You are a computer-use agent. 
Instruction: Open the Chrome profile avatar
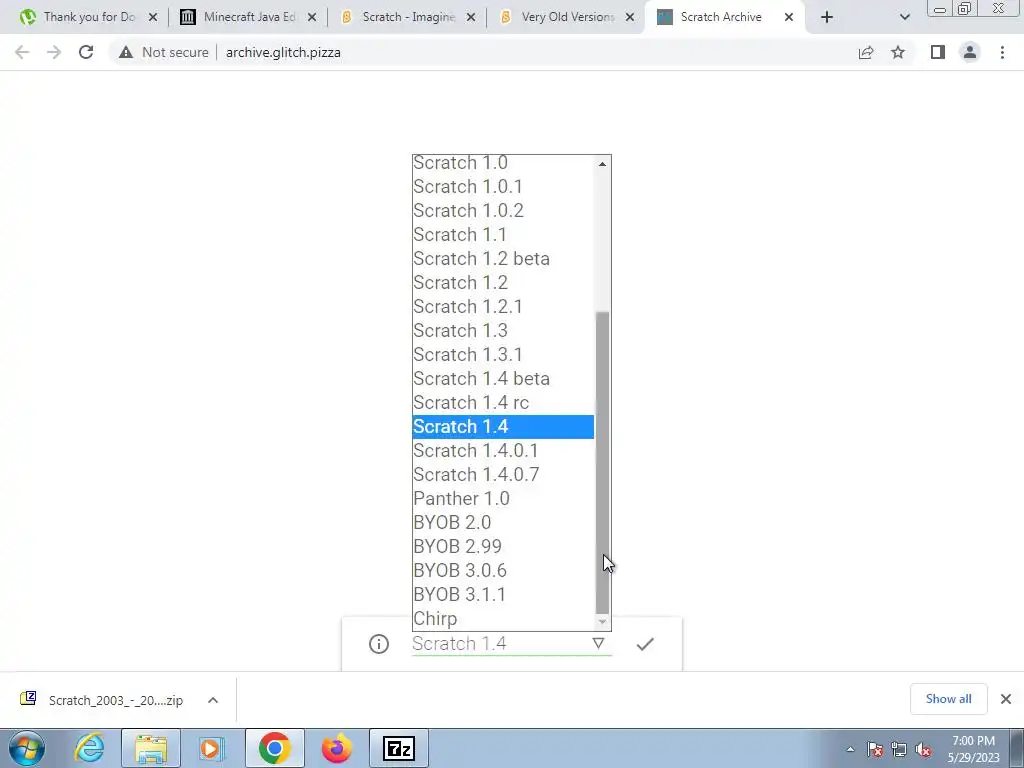970,52
